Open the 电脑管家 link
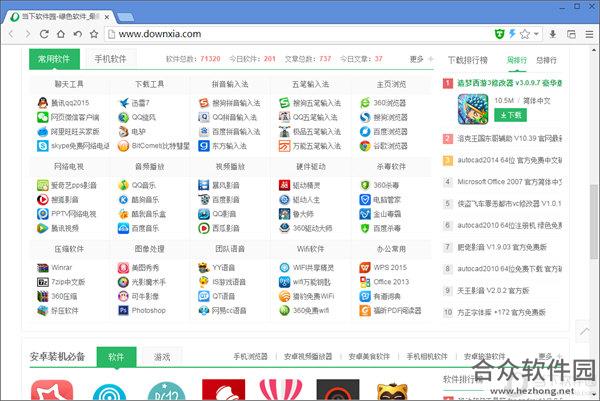Viewport: 600px width, 401px height. click(x=387, y=200)
